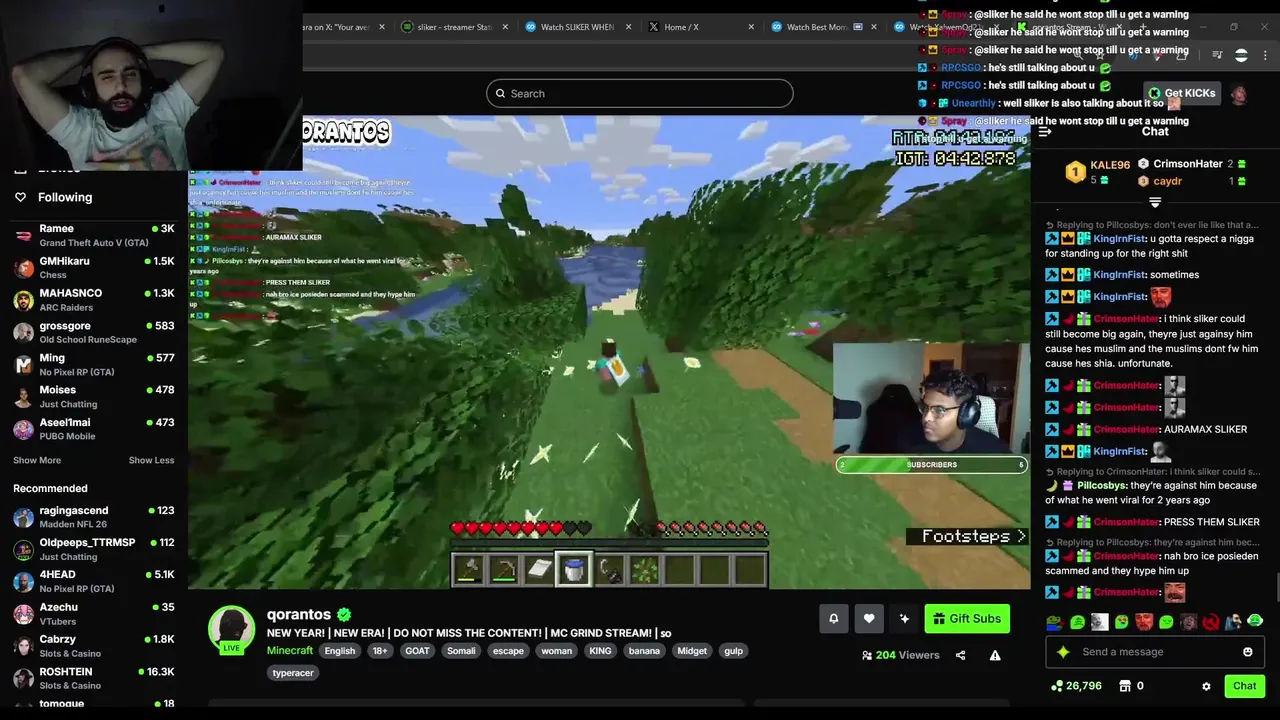Open Aseel'Imai PUBG Mobile channel
This screenshot has width=1280, height=720.
pos(94,429)
